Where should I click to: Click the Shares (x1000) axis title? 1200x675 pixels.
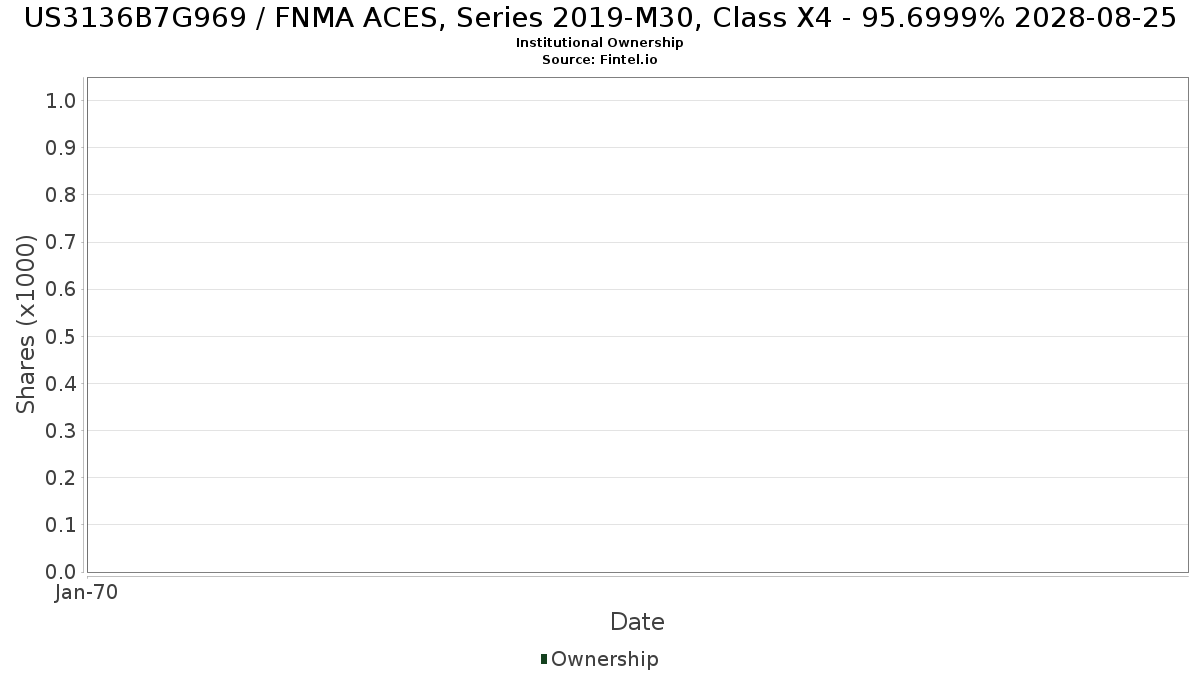[26, 324]
